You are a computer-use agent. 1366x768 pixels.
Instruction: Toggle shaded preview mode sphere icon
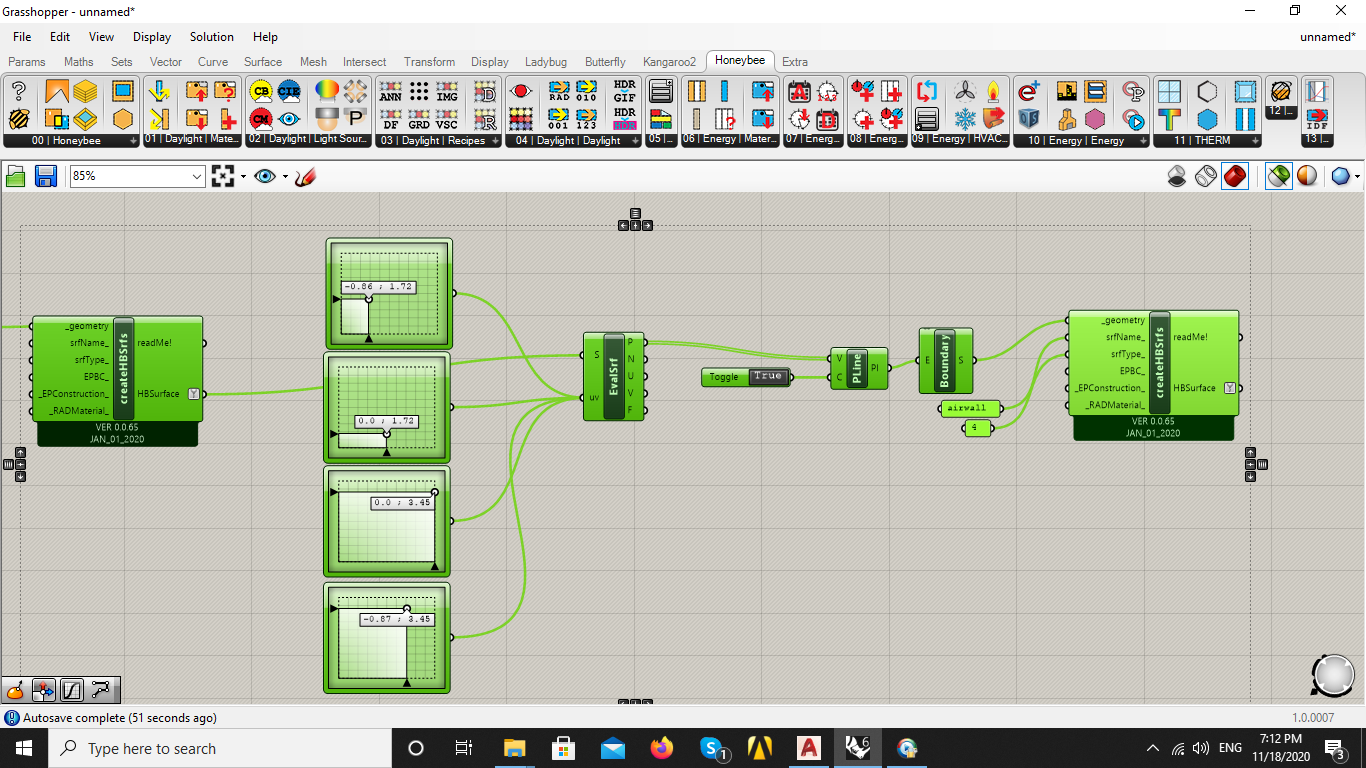click(1307, 176)
